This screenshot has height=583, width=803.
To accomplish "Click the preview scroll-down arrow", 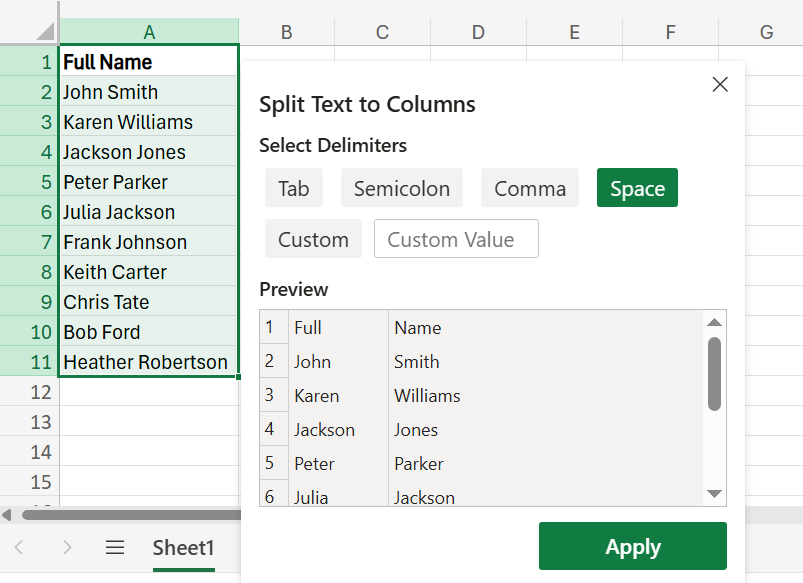I will [x=715, y=492].
